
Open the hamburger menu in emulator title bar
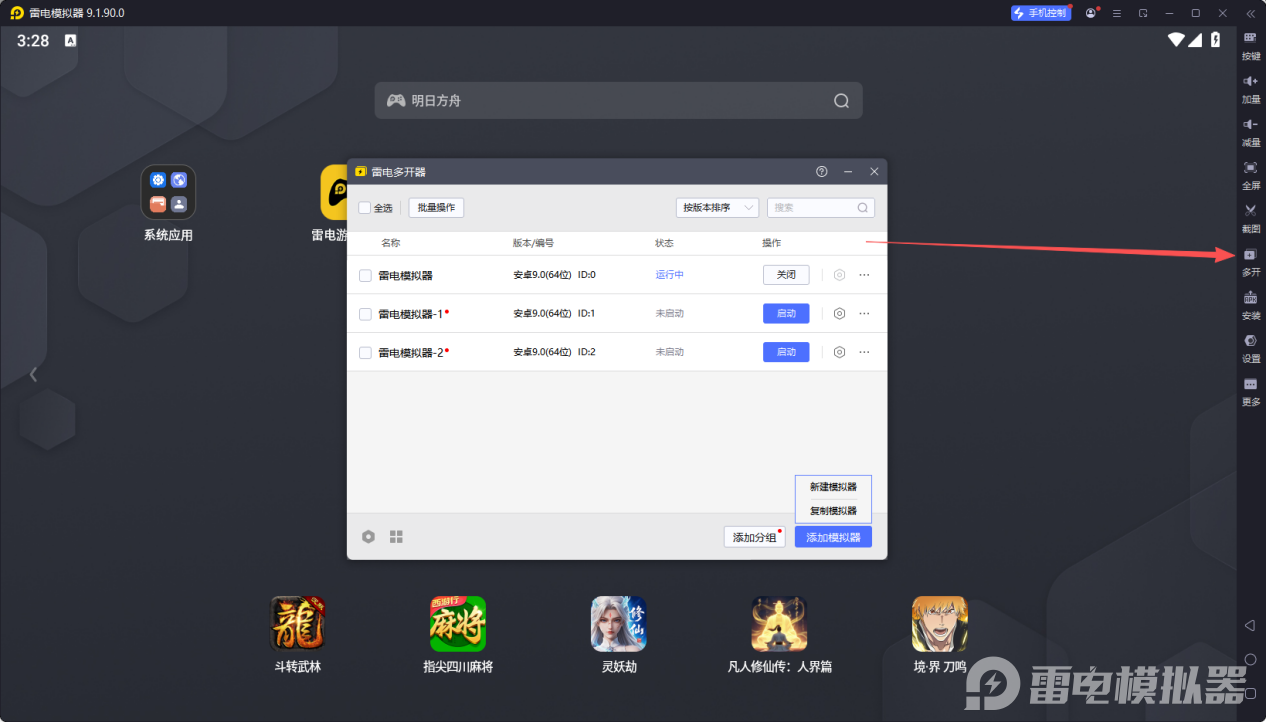coord(1116,13)
